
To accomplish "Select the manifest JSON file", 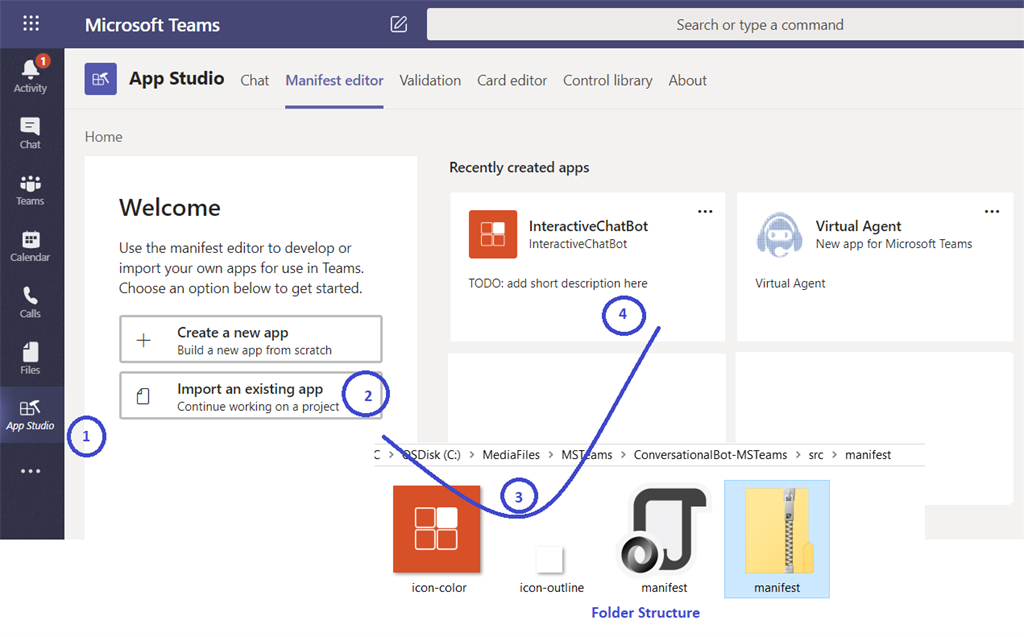I will coord(664,540).
